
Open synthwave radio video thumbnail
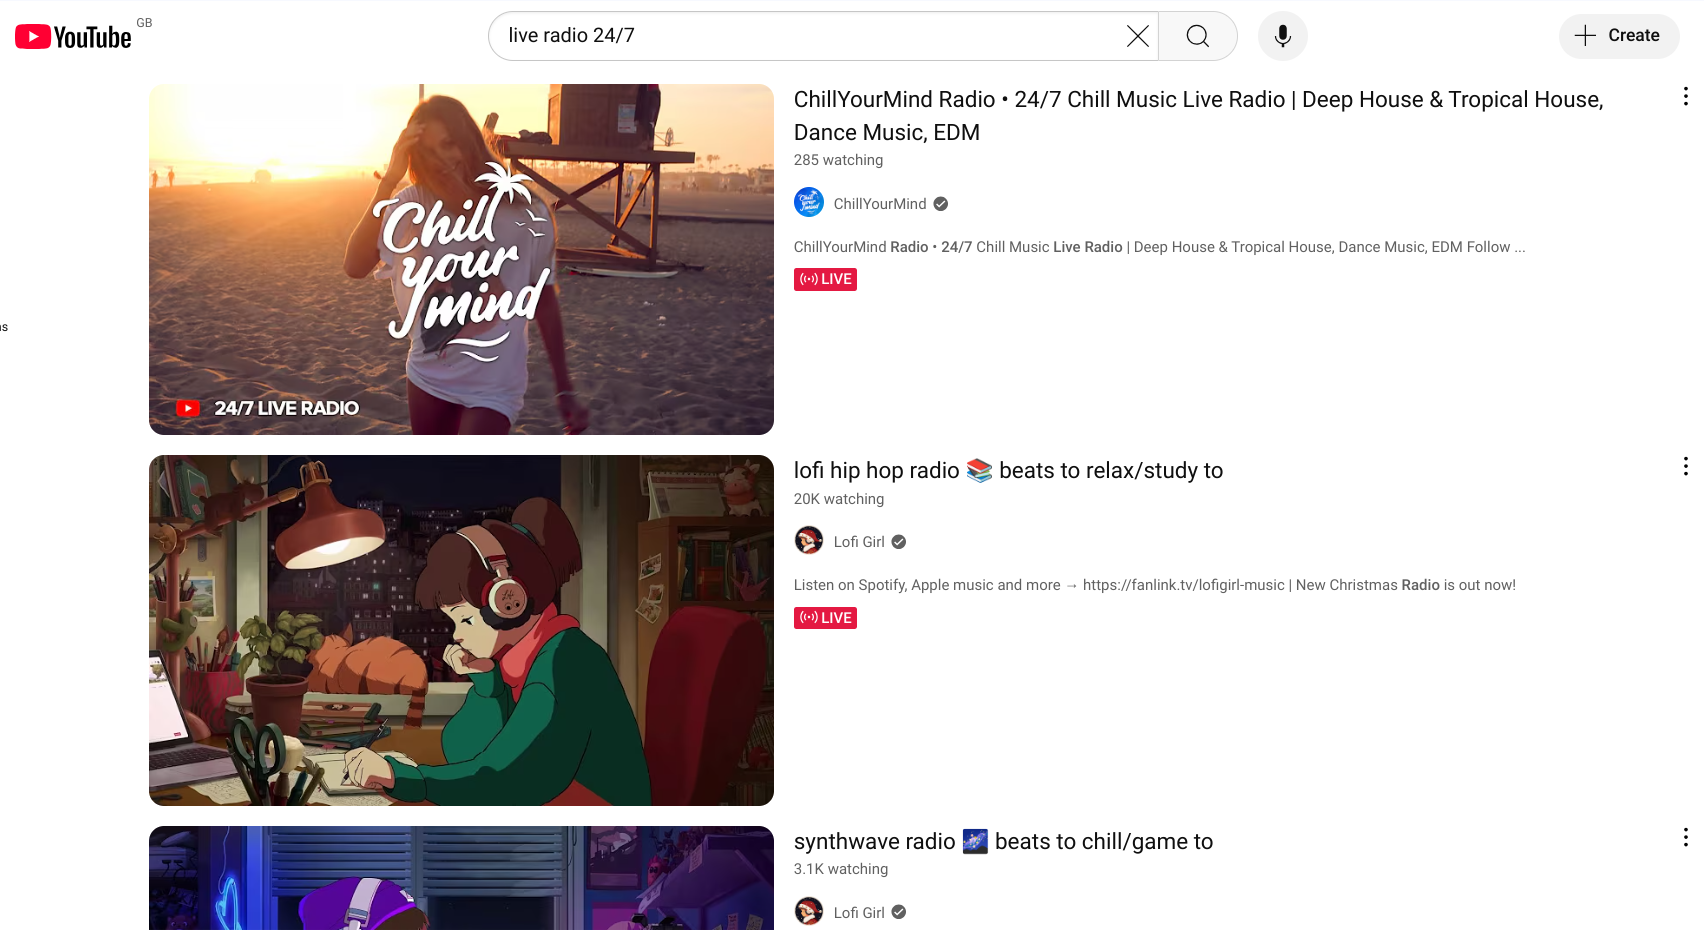[x=461, y=878]
